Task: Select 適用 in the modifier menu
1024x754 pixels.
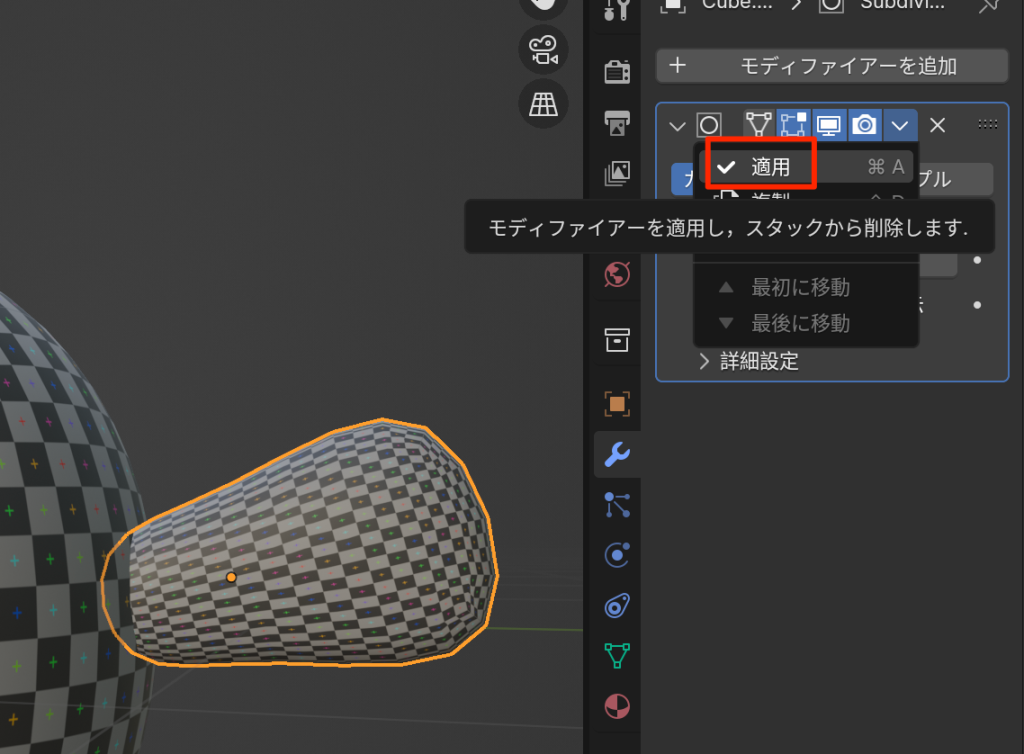Action: (771, 167)
